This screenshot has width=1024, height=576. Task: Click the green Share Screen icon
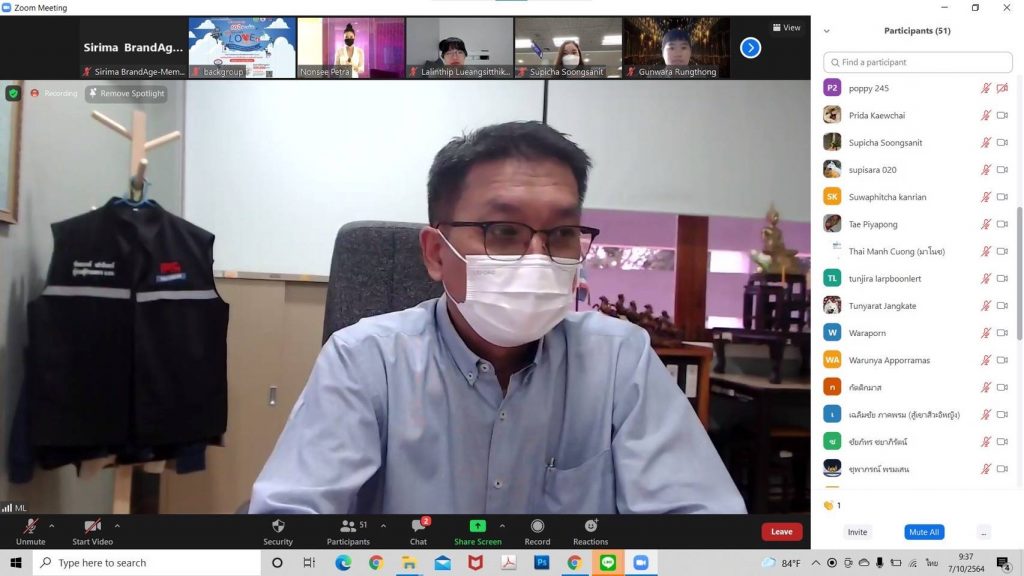477,526
